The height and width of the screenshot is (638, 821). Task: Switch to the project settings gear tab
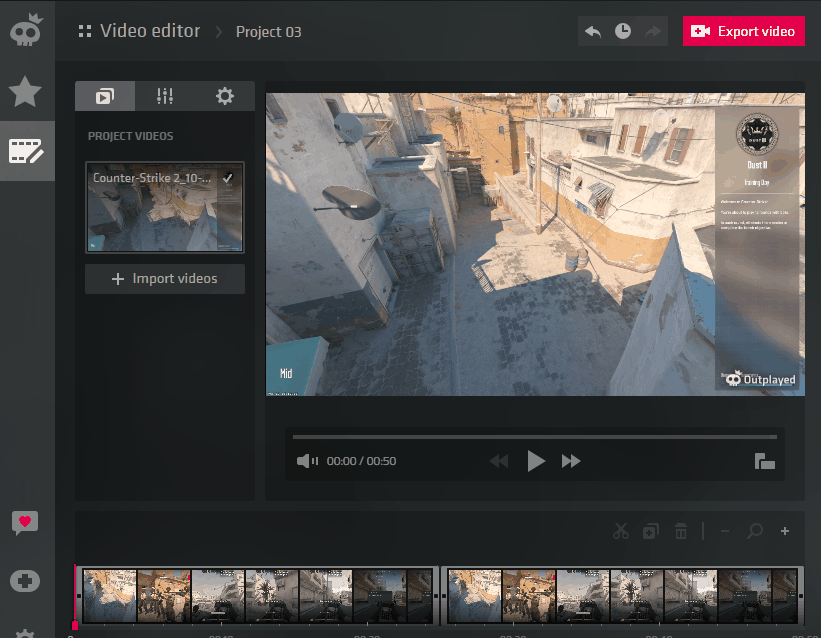point(225,96)
